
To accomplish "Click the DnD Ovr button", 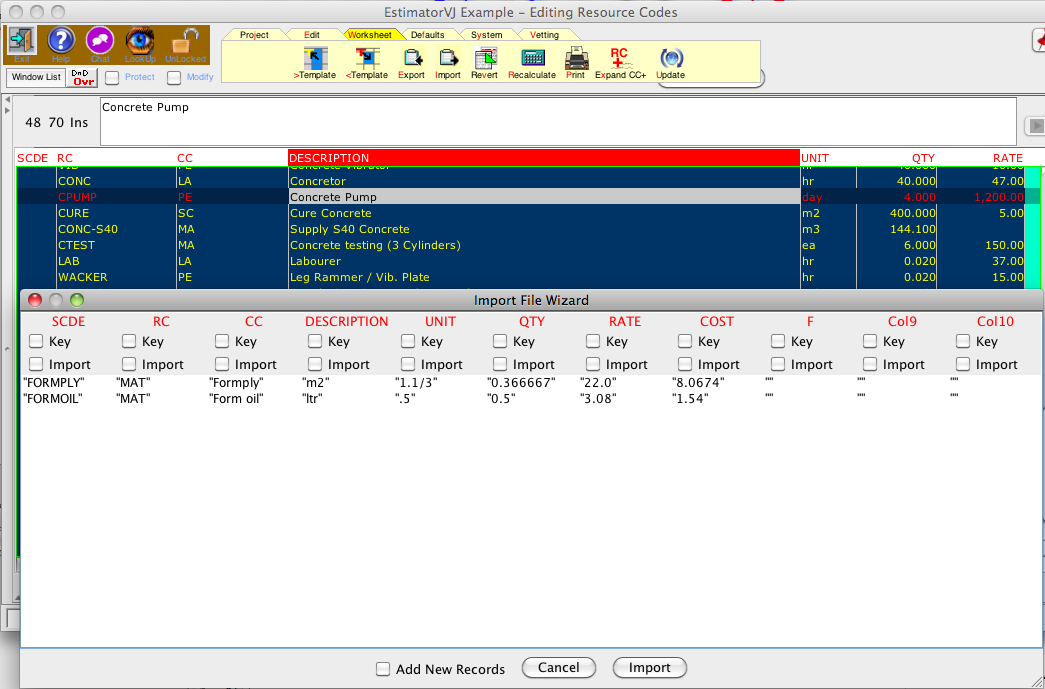I will pyautogui.click(x=83, y=77).
